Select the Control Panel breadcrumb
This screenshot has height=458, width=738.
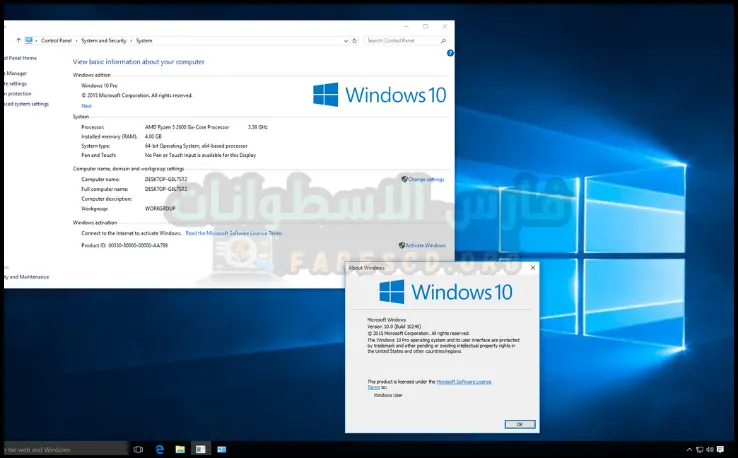[x=57, y=40]
